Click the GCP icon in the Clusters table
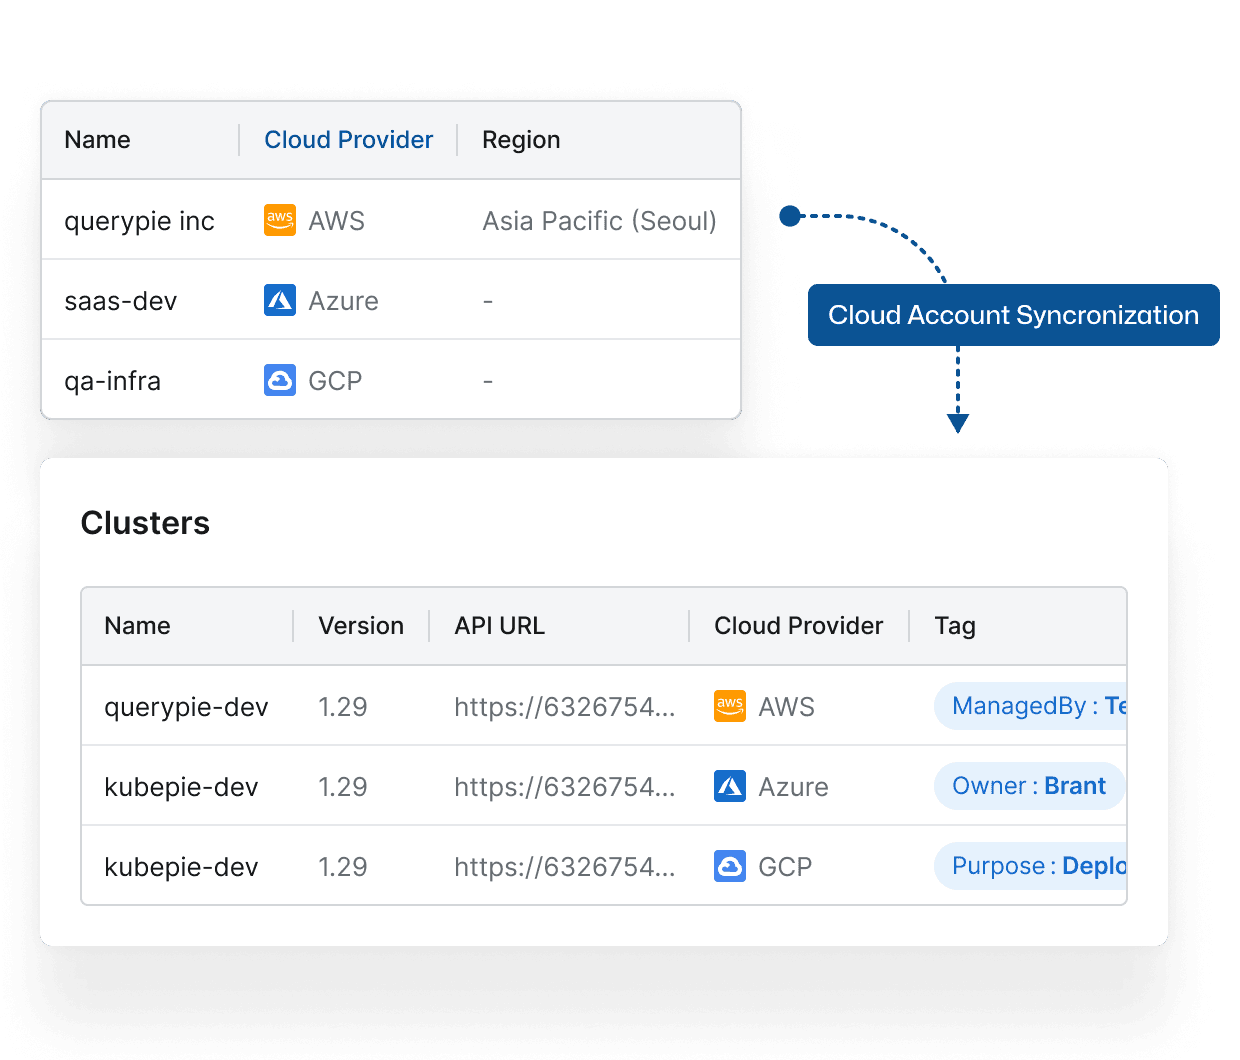Image resolution: width=1240 pixels, height=1060 pixels. click(729, 866)
